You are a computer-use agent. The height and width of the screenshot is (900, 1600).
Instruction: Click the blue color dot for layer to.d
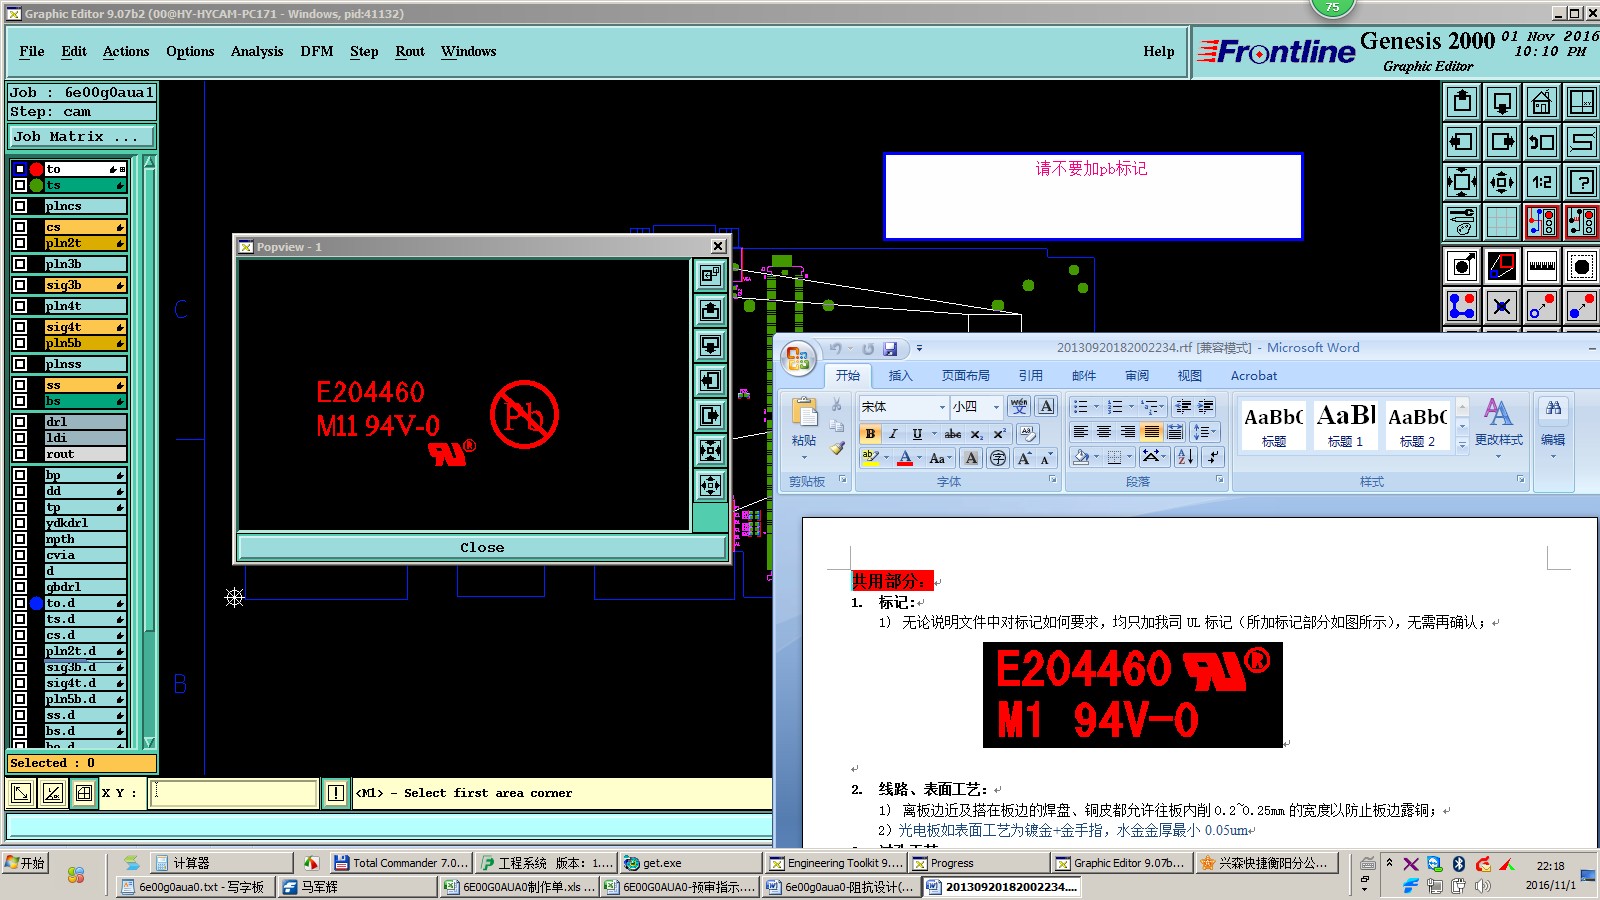pyautogui.click(x=36, y=603)
